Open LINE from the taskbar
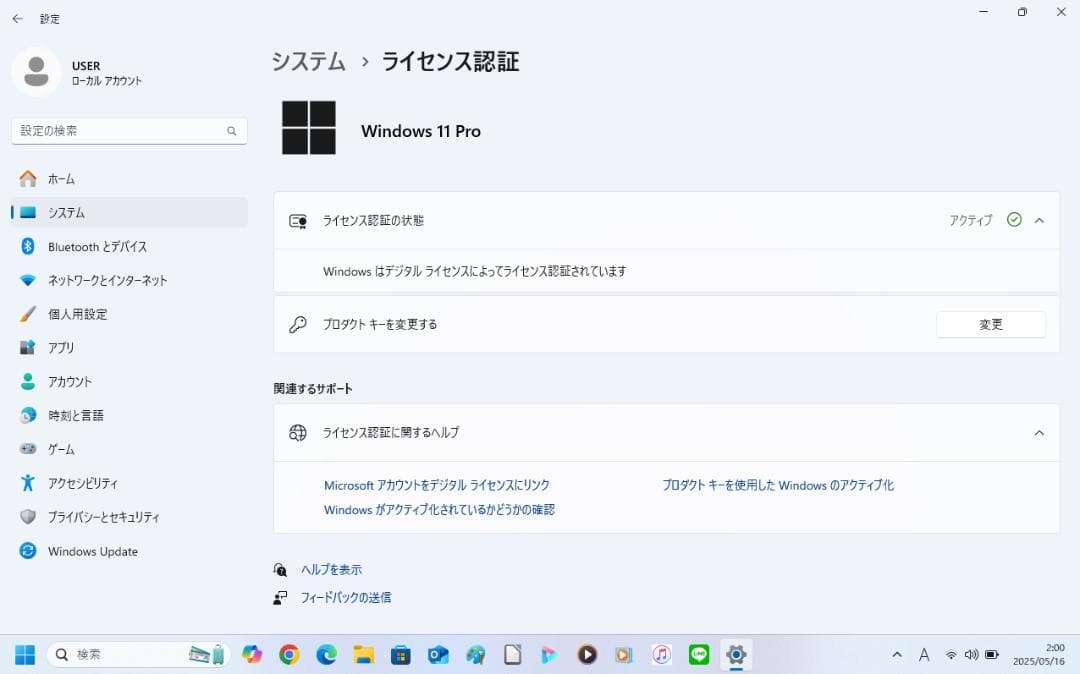The image size is (1080, 674). coord(697,655)
